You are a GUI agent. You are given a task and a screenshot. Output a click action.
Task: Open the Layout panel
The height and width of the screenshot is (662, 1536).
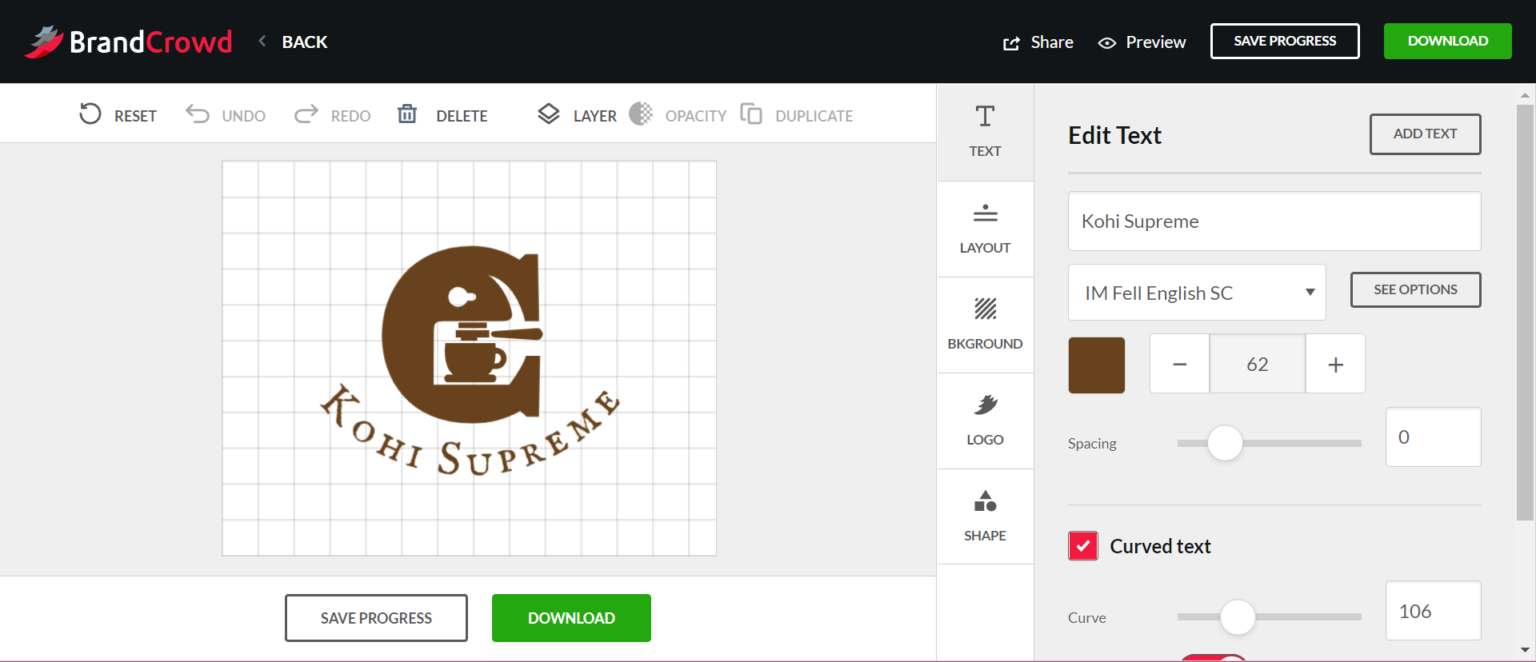(x=985, y=228)
